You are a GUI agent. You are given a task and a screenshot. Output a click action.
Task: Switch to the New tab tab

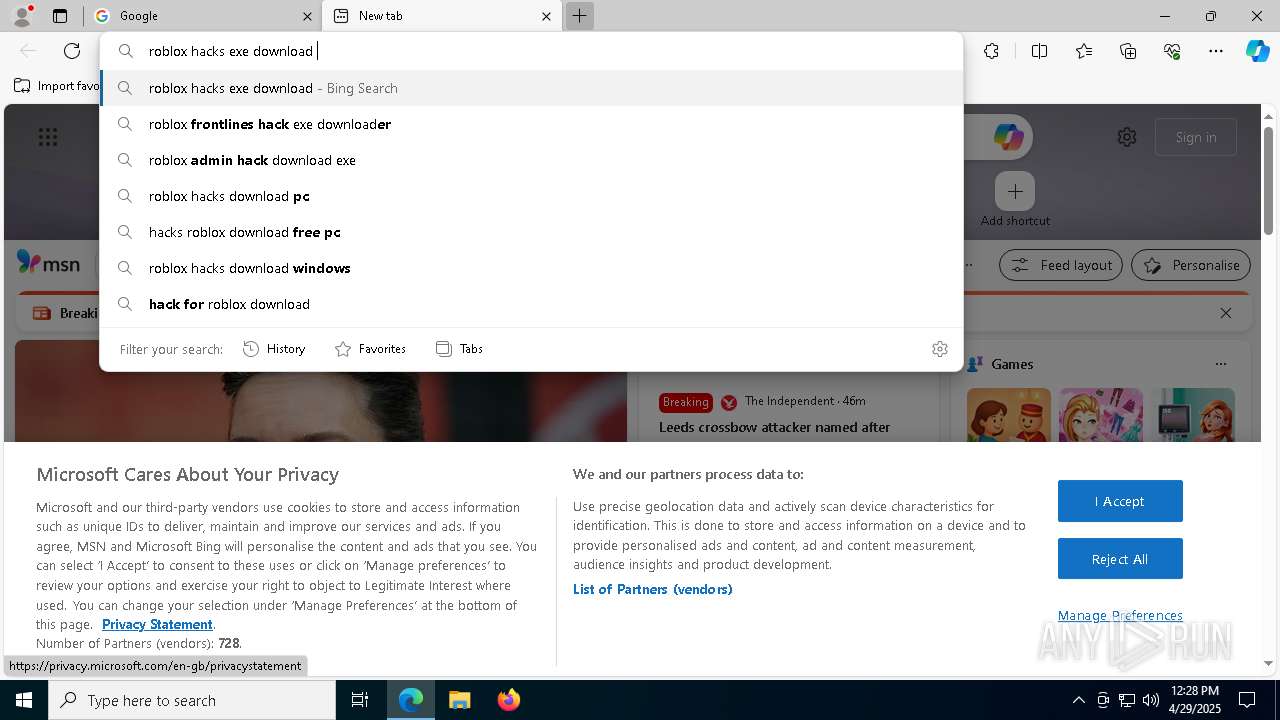440,16
